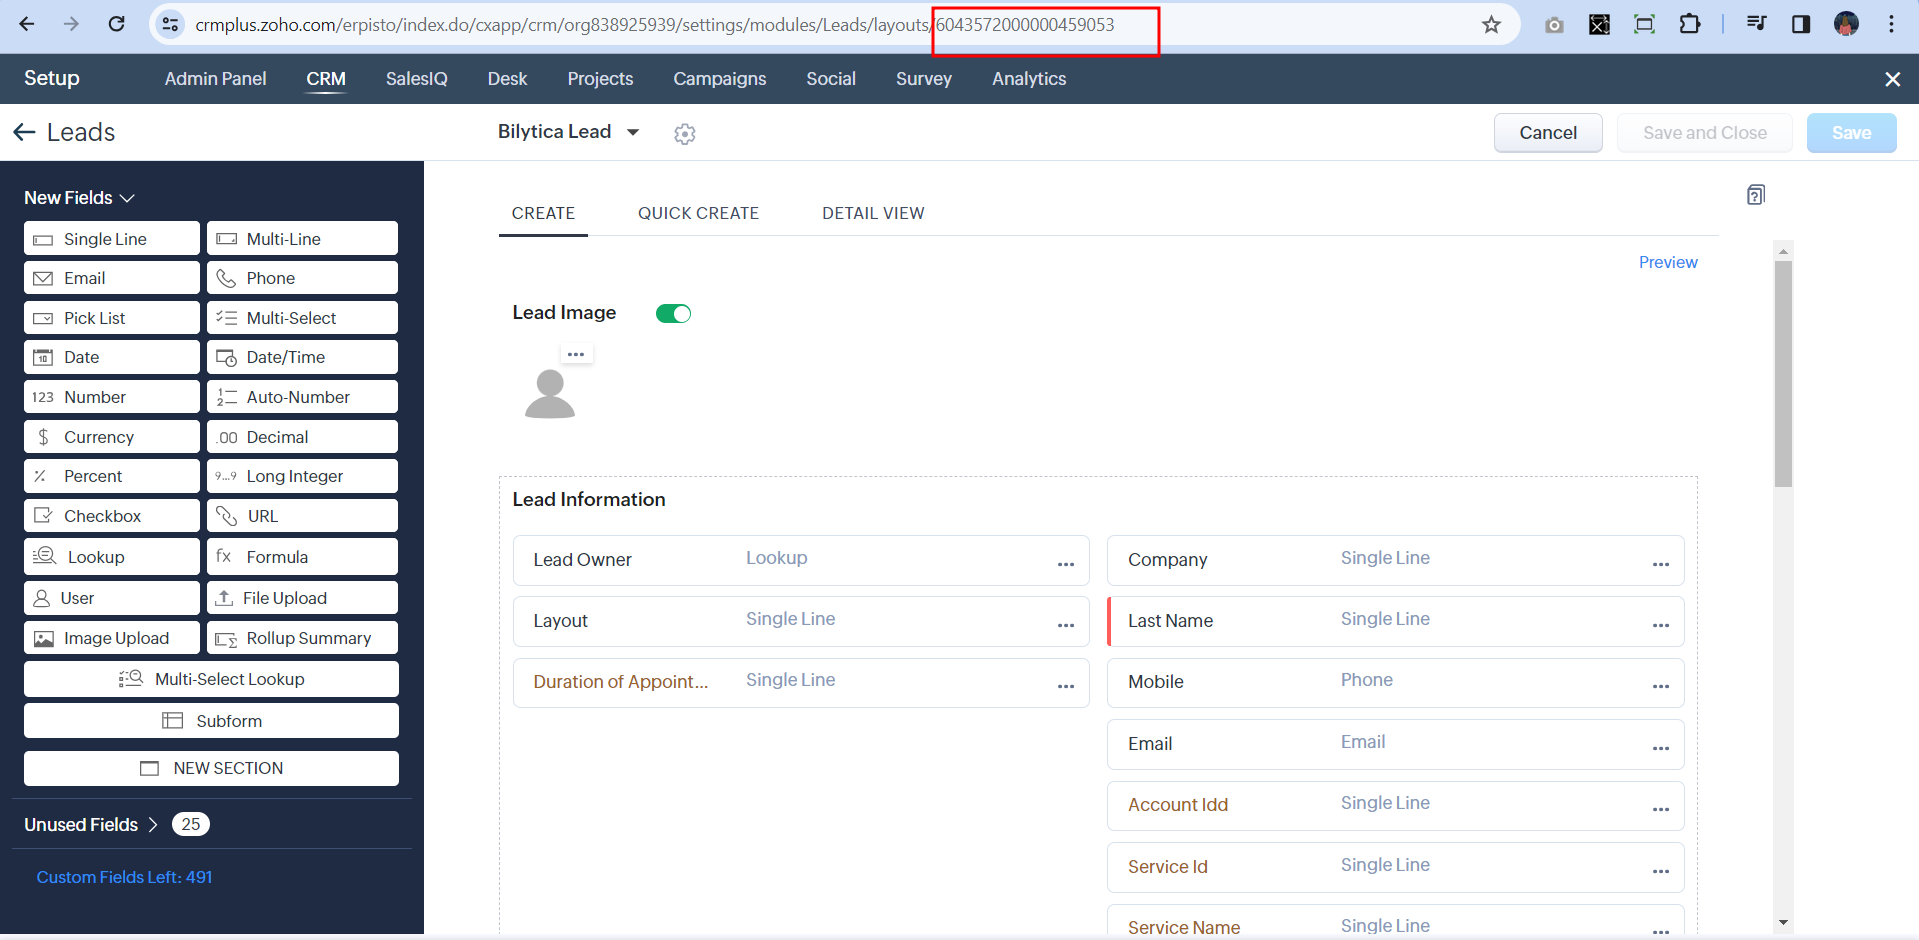Open options for Account Idd field

pos(1661,809)
